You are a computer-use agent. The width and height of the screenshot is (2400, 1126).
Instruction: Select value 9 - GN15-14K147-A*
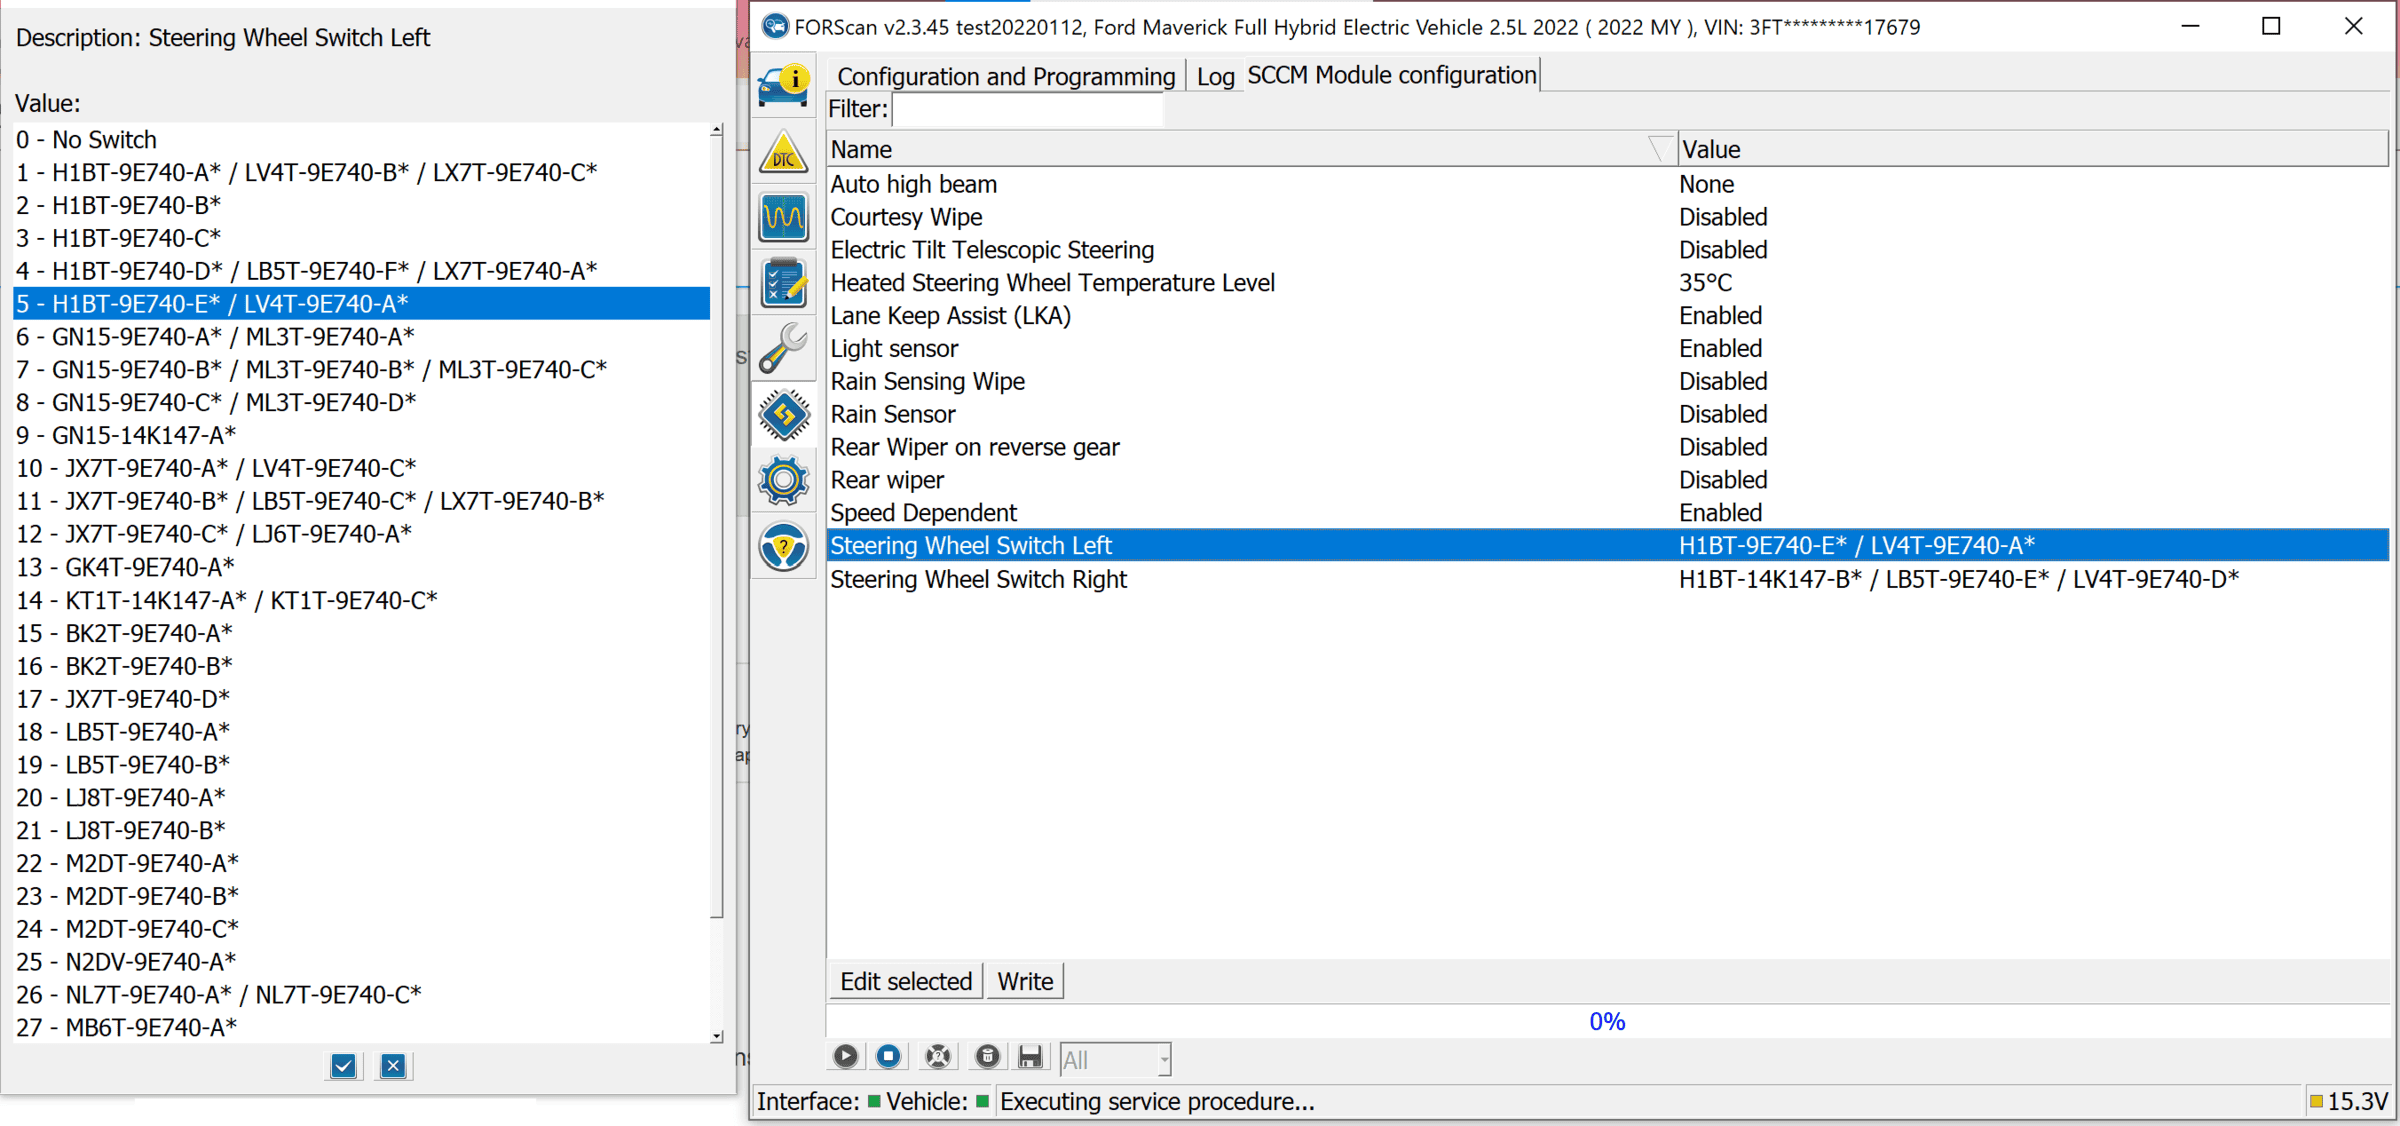point(362,435)
